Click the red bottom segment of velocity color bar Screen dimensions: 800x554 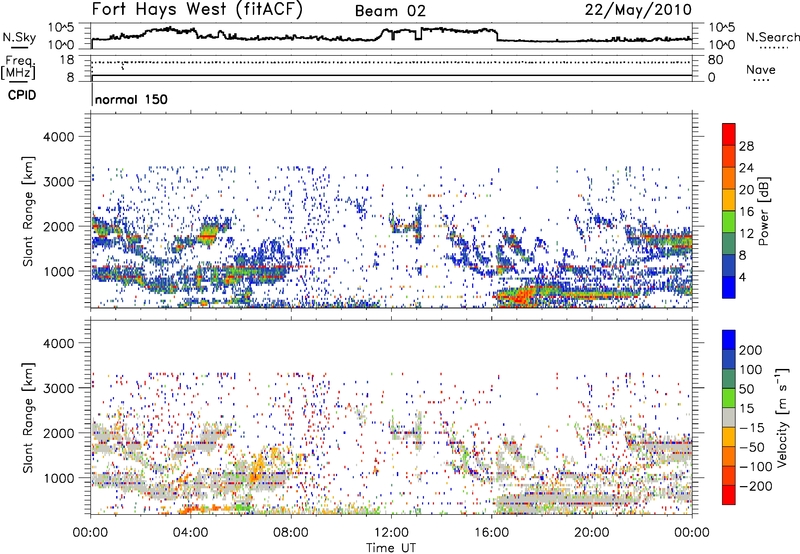(x=729, y=495)
